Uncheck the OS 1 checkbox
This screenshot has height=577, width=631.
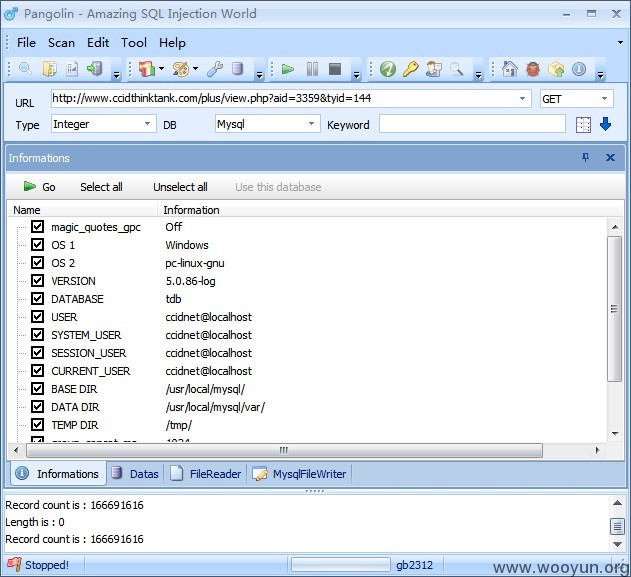[37, 245]
